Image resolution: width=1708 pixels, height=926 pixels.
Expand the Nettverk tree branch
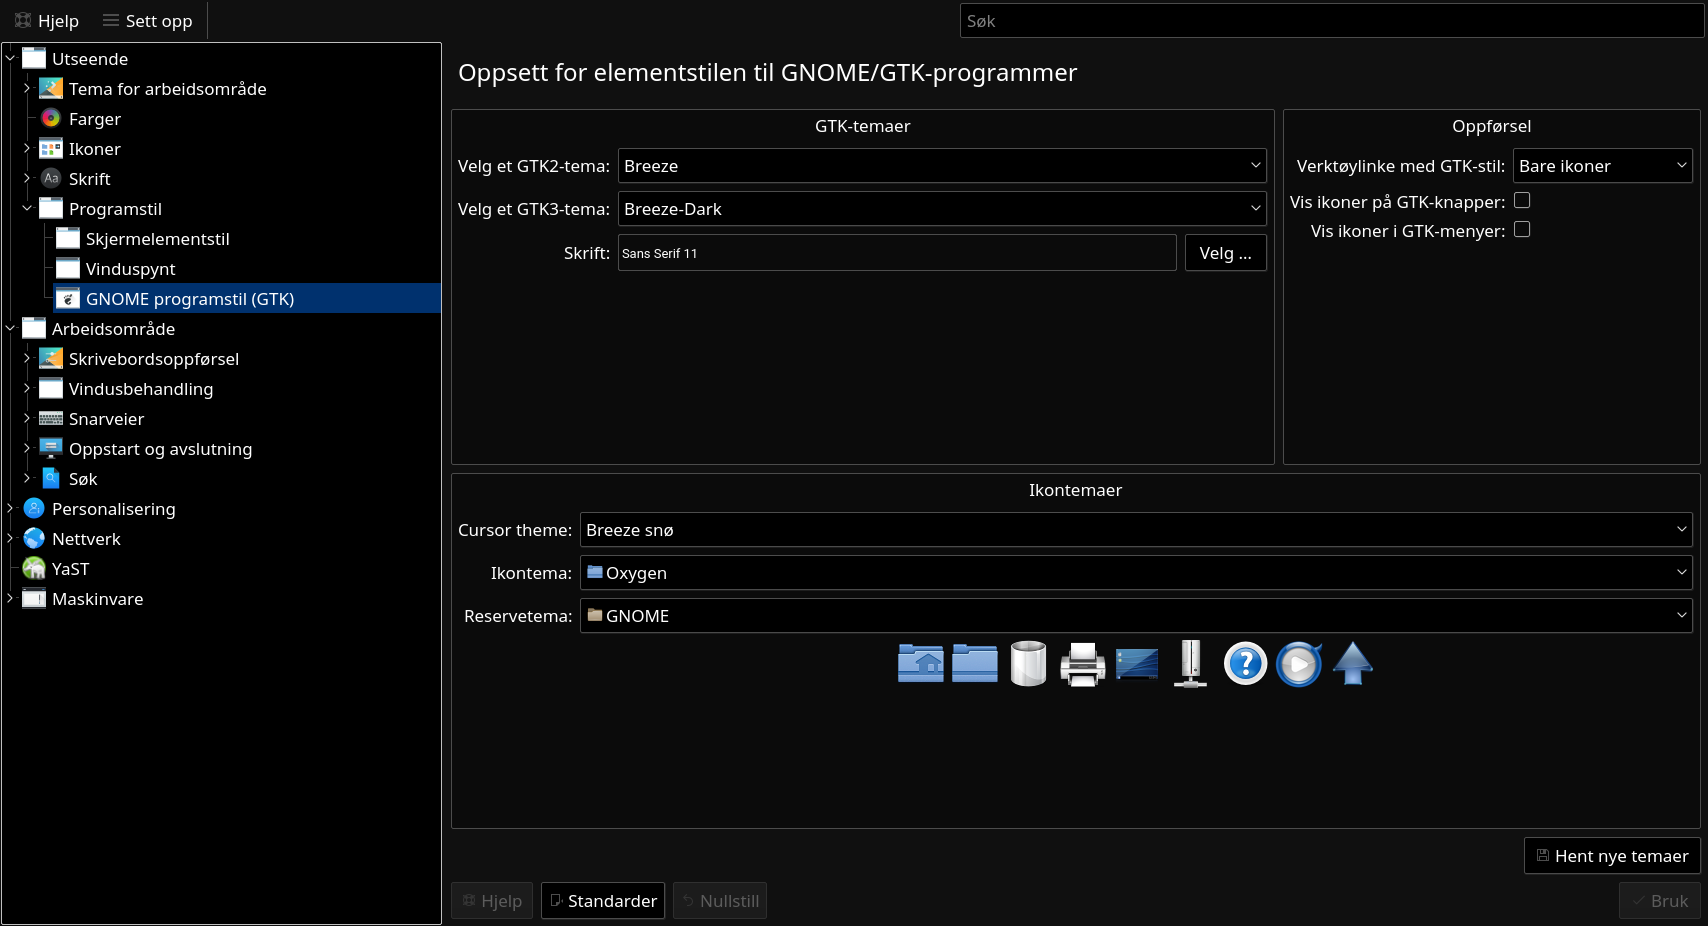click(10, 539)
